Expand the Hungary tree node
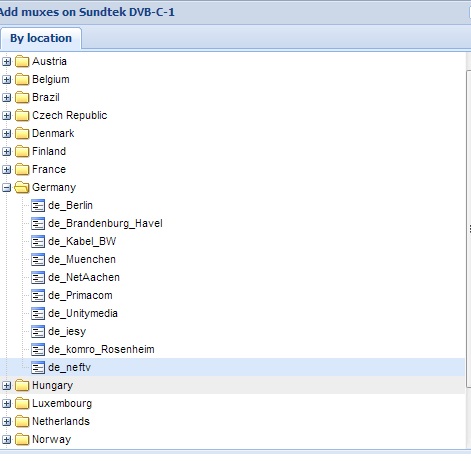Viewport: 471px width, 461px height. [6, 386]
